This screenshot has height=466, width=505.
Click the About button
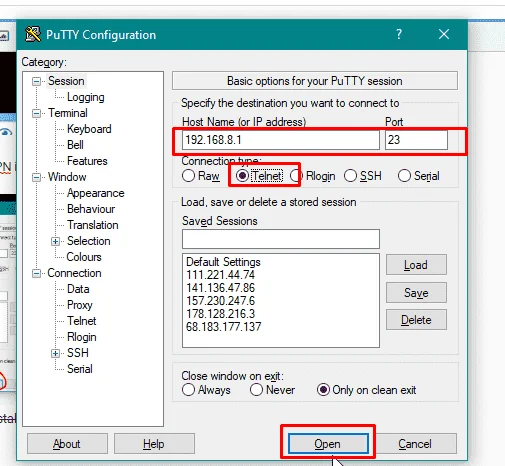point(67,444)
